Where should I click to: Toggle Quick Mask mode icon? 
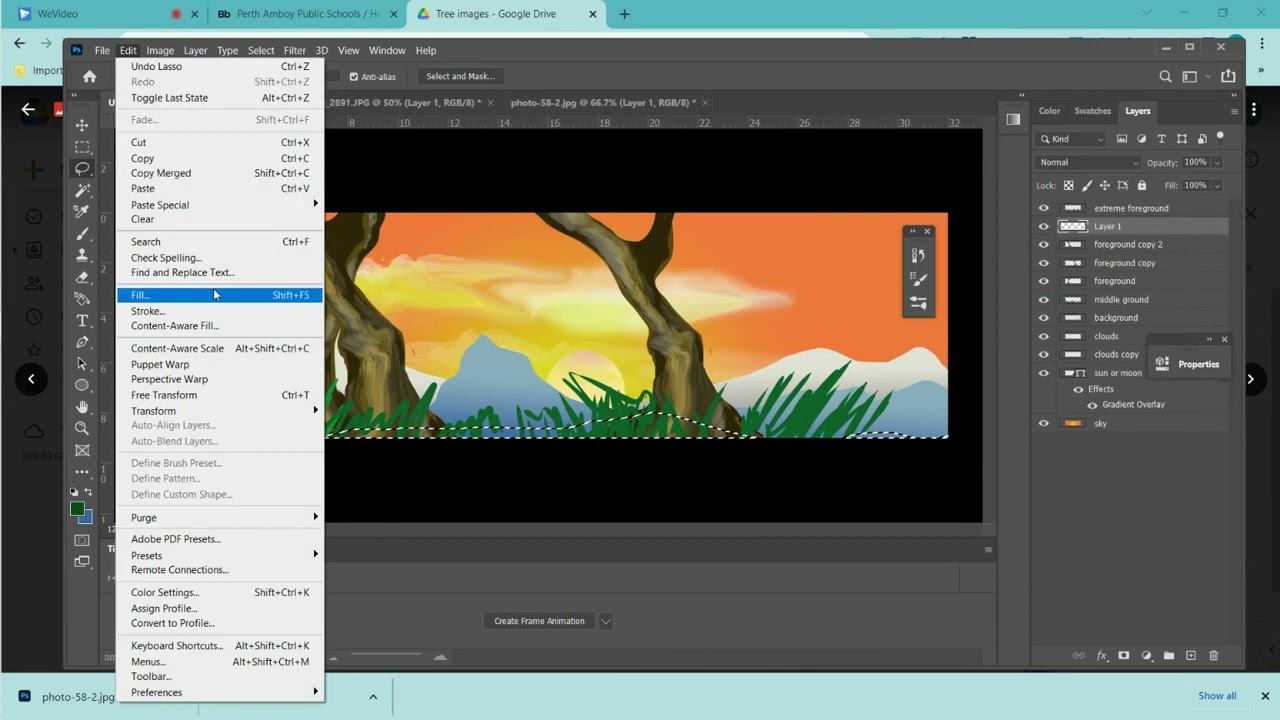coord(82,540)
